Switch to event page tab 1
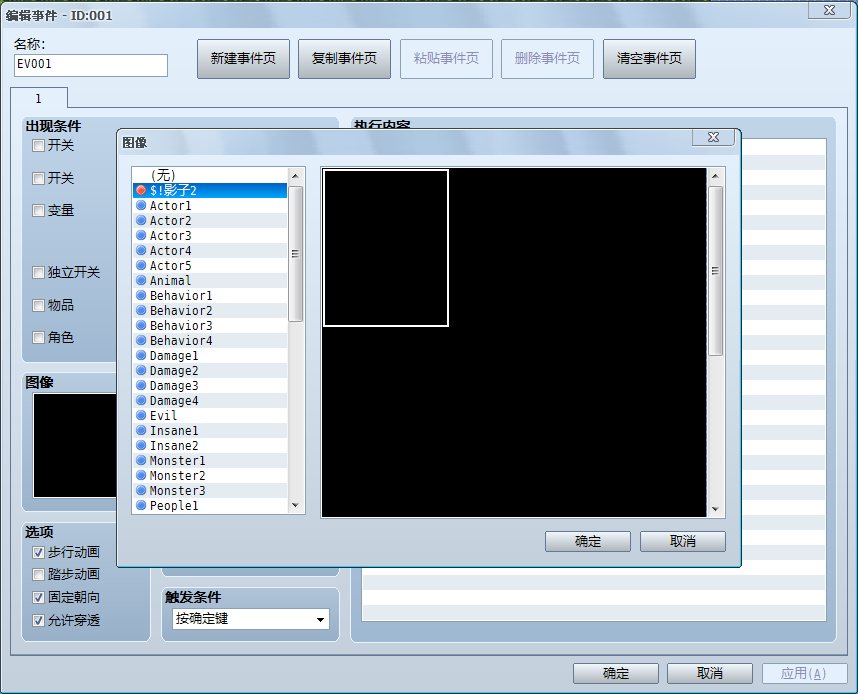This screenshot has width=858, height=694. (x=38, y=99)
